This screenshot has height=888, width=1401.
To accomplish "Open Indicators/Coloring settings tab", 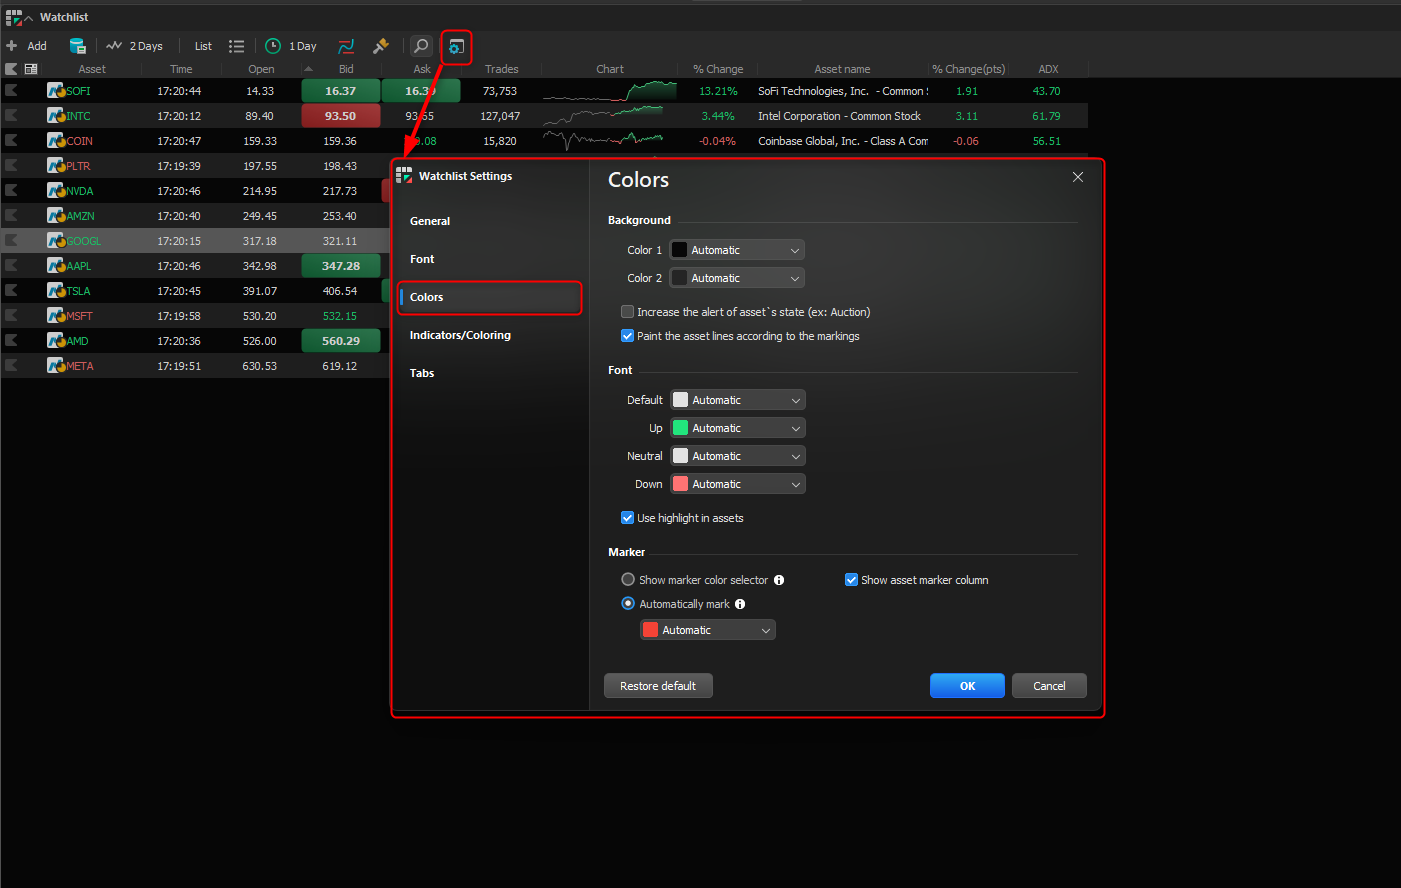I will 460,335.
